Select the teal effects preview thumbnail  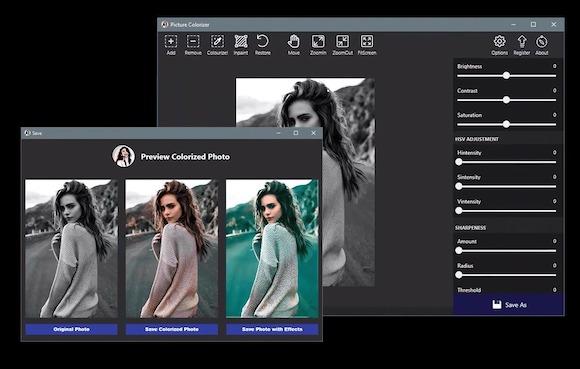pos(272,248)
